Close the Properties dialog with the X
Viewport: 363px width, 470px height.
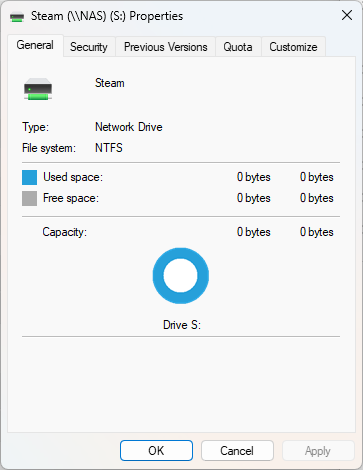coord(347,15)
